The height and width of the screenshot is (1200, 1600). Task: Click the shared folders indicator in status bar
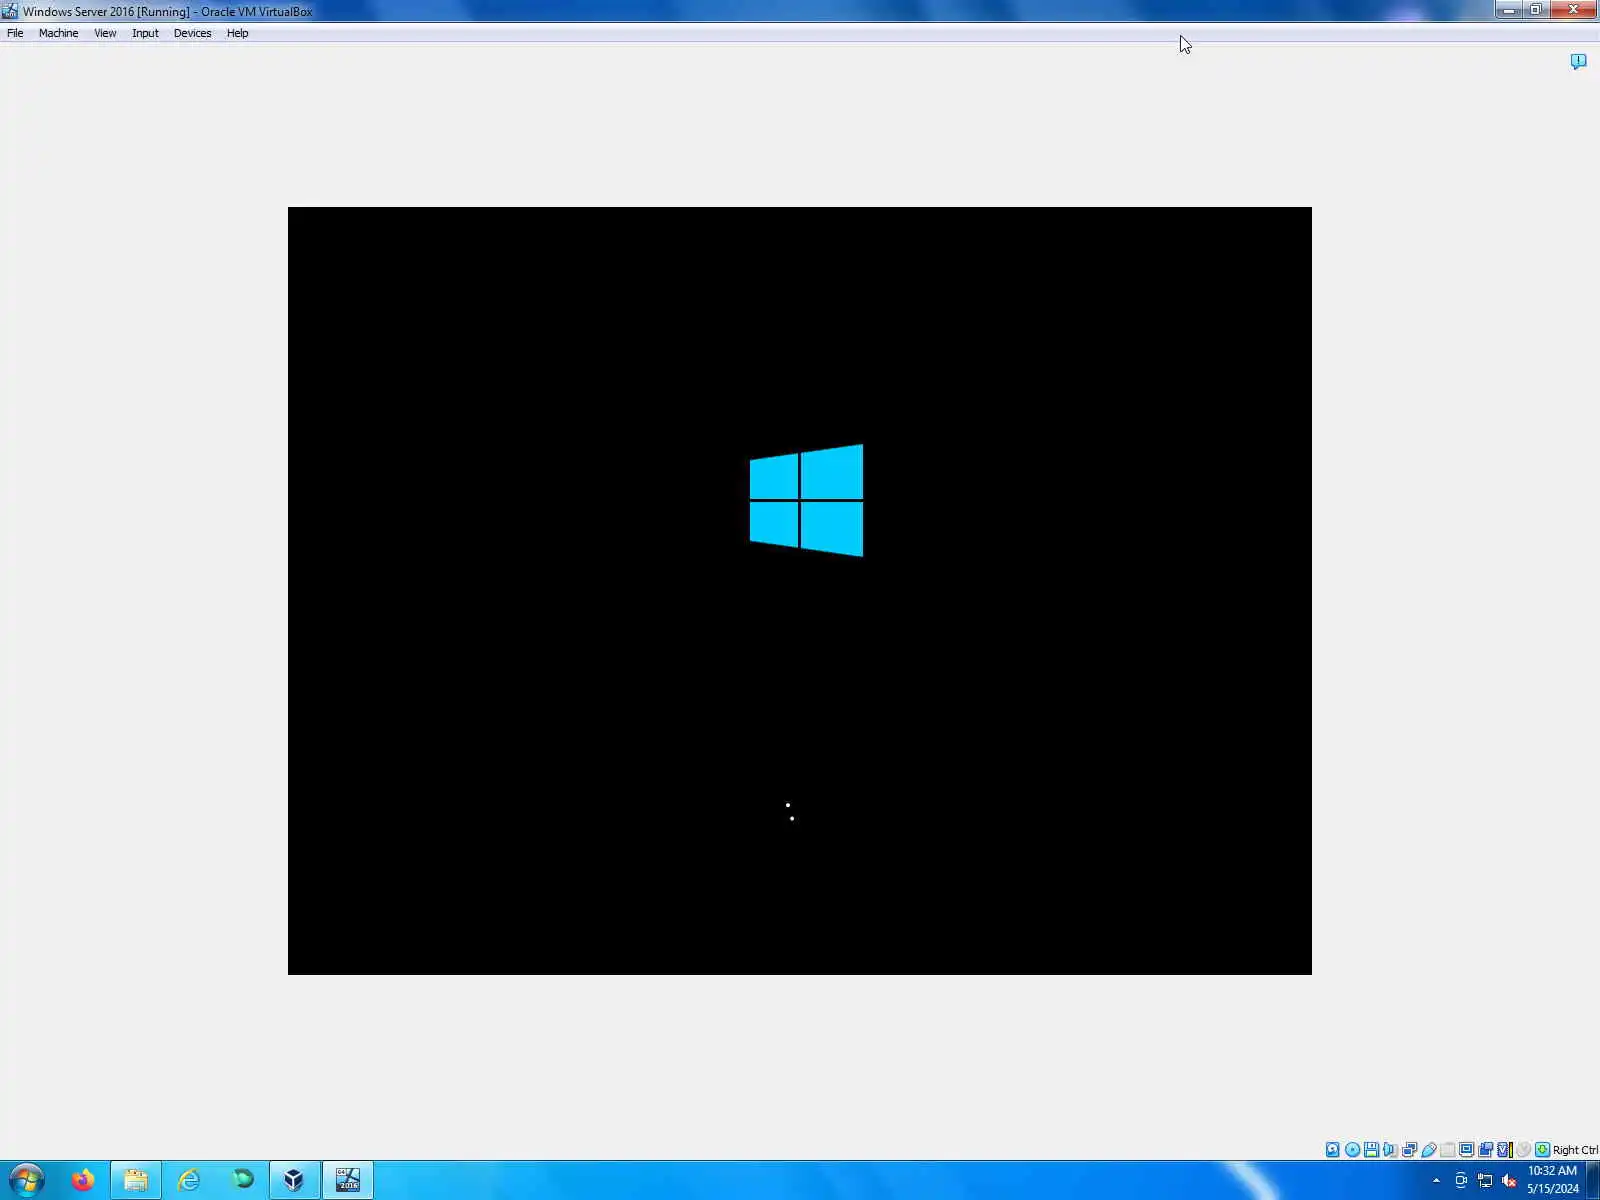point(1448,1150)
